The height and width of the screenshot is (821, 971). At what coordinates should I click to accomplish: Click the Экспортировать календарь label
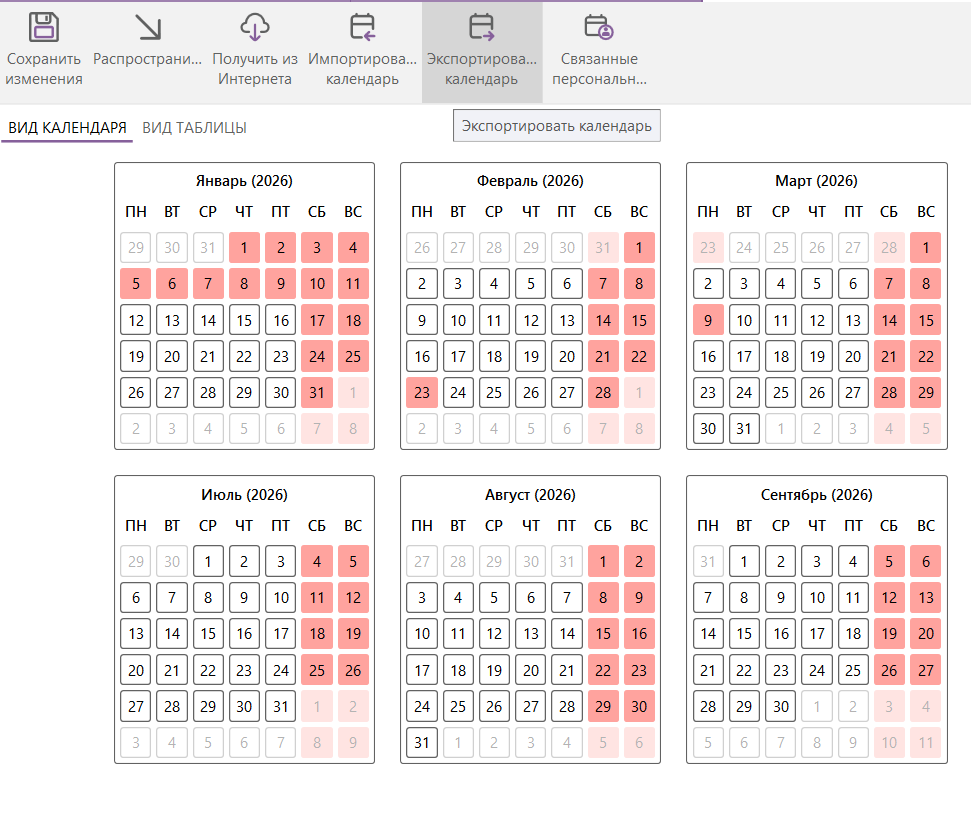(x=556, y=125)
